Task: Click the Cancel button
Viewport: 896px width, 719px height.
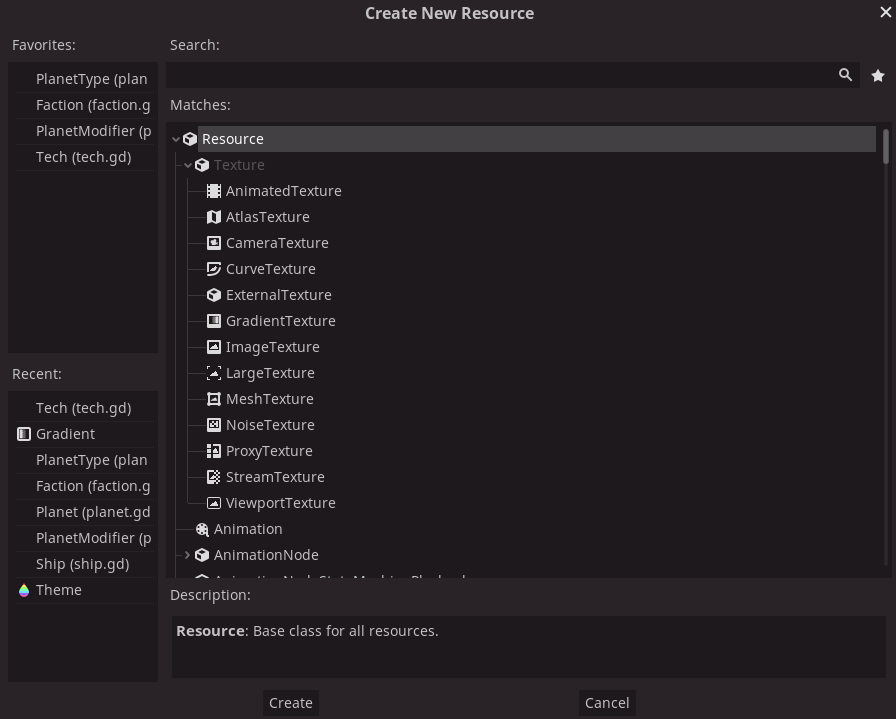Action: coord(607,702)
